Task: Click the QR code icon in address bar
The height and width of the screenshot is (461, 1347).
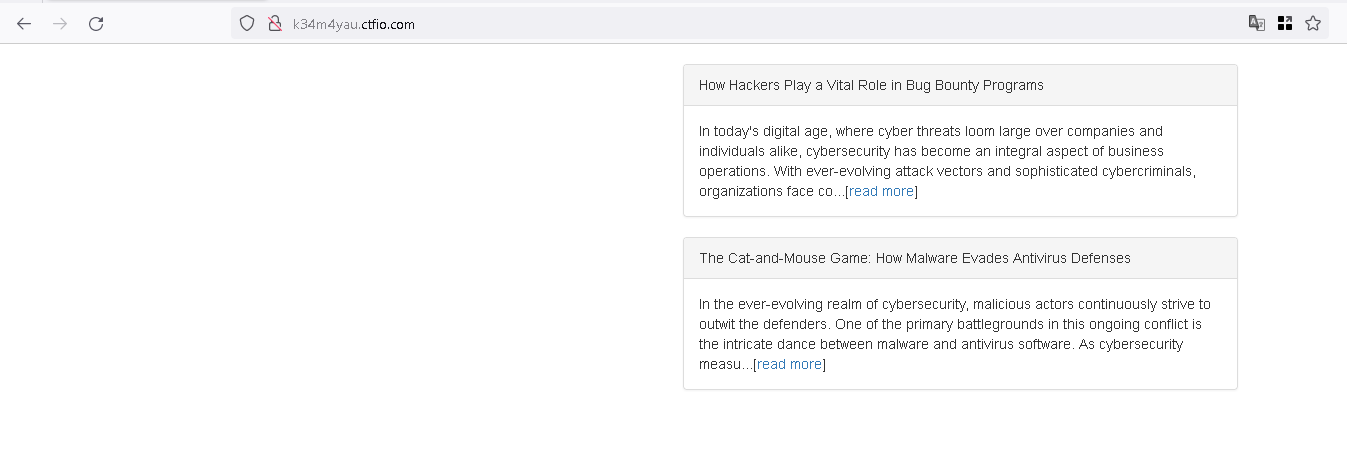Action: click(1285, 23)
